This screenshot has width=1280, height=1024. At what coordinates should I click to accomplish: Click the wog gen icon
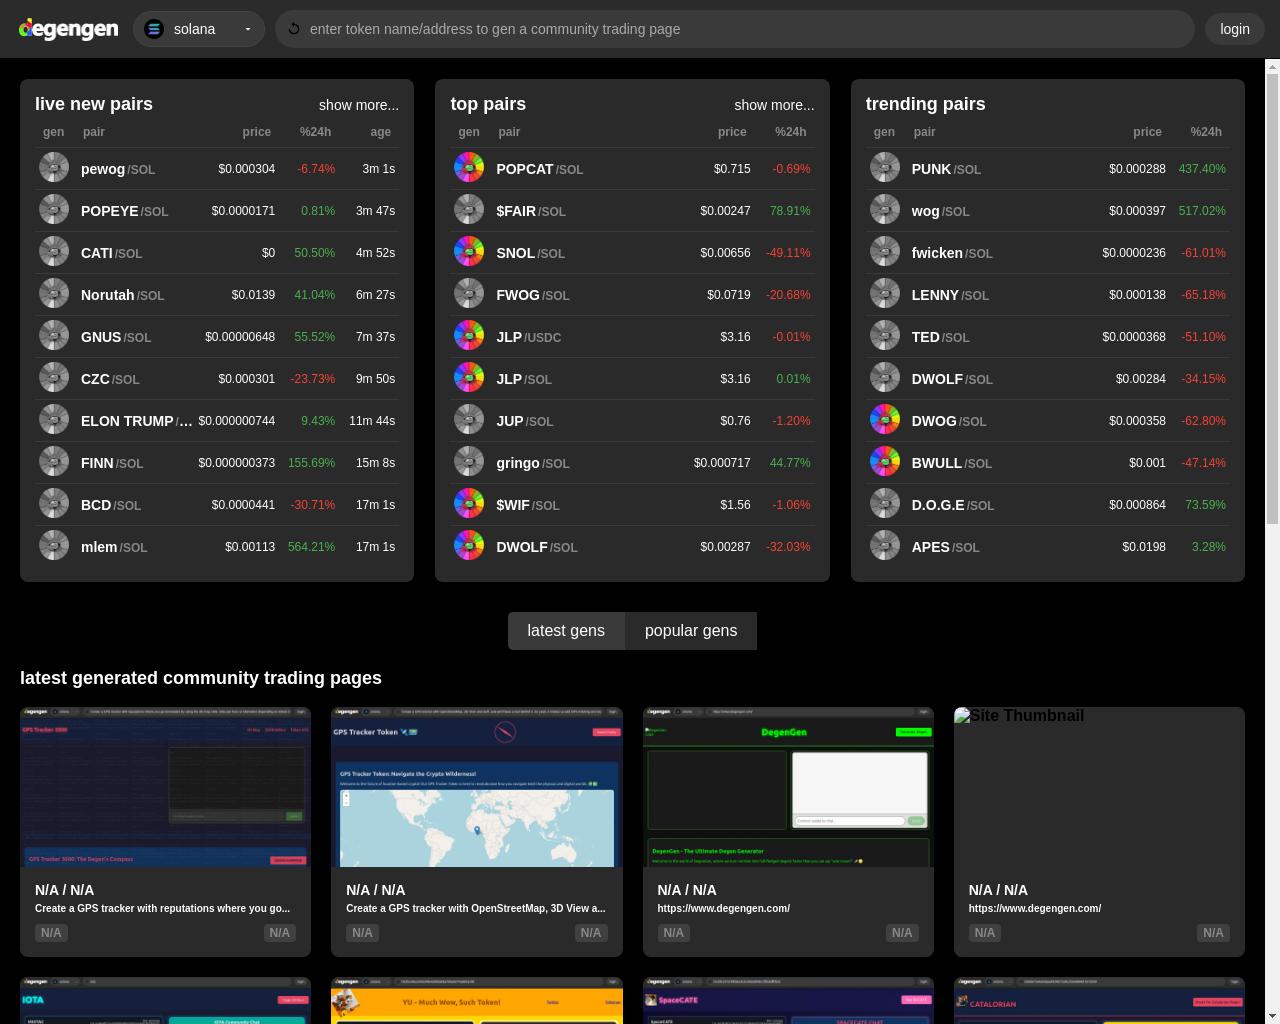(885, 209)
